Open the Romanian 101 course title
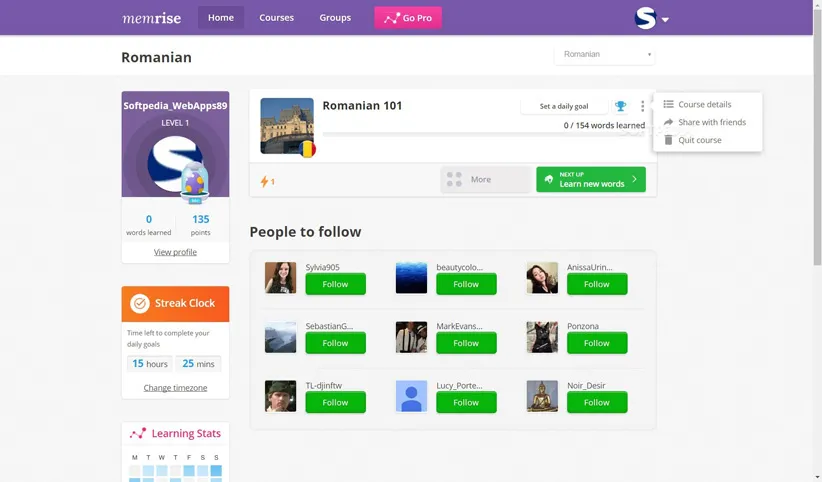Image resolution: width=822 pixels, height=482 pixels. 362,105
